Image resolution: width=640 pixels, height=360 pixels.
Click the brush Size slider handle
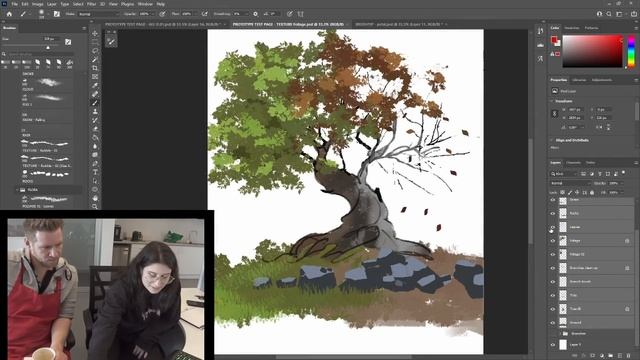(x=48, y=48)
